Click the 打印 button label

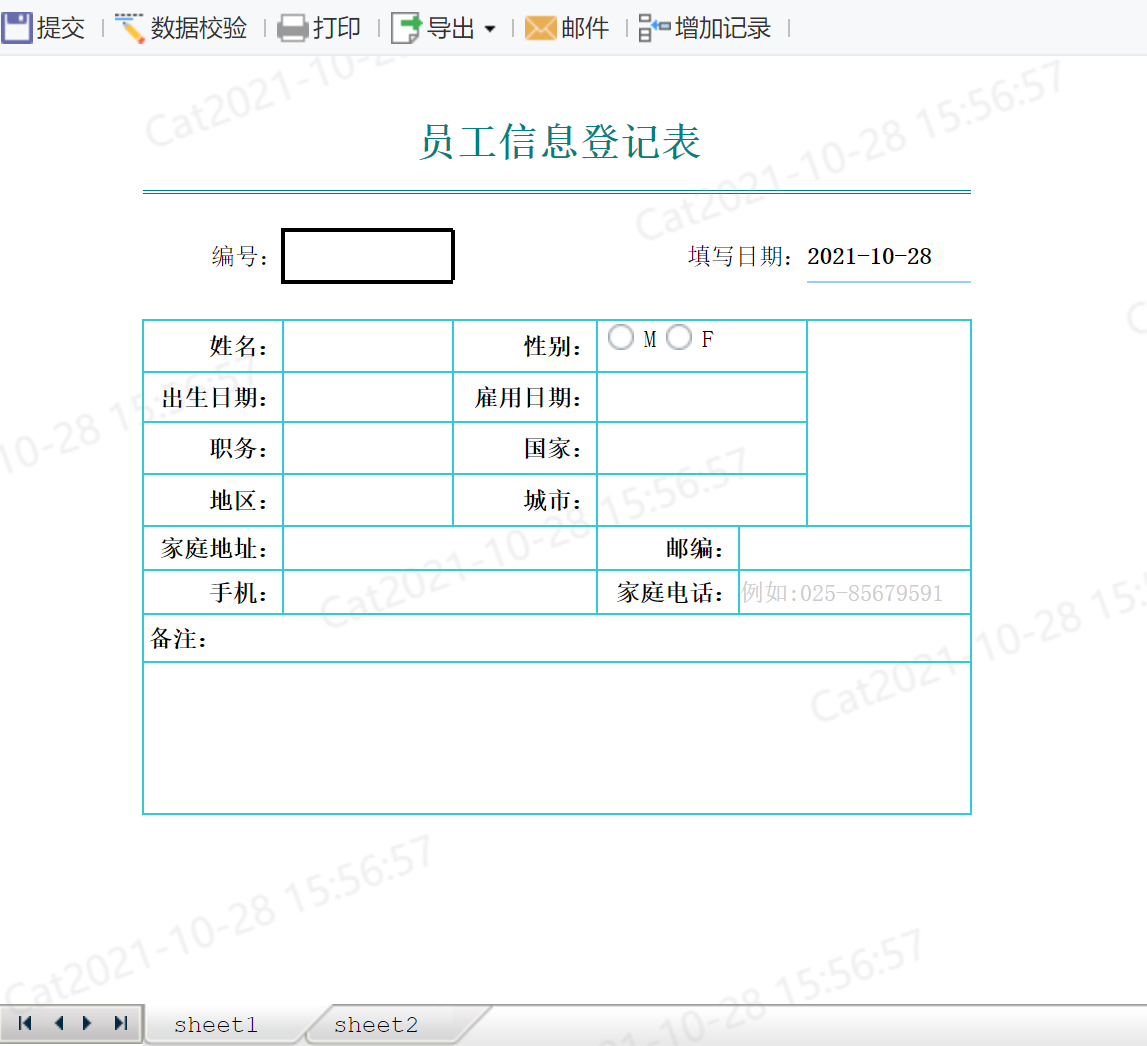(337, 29)
